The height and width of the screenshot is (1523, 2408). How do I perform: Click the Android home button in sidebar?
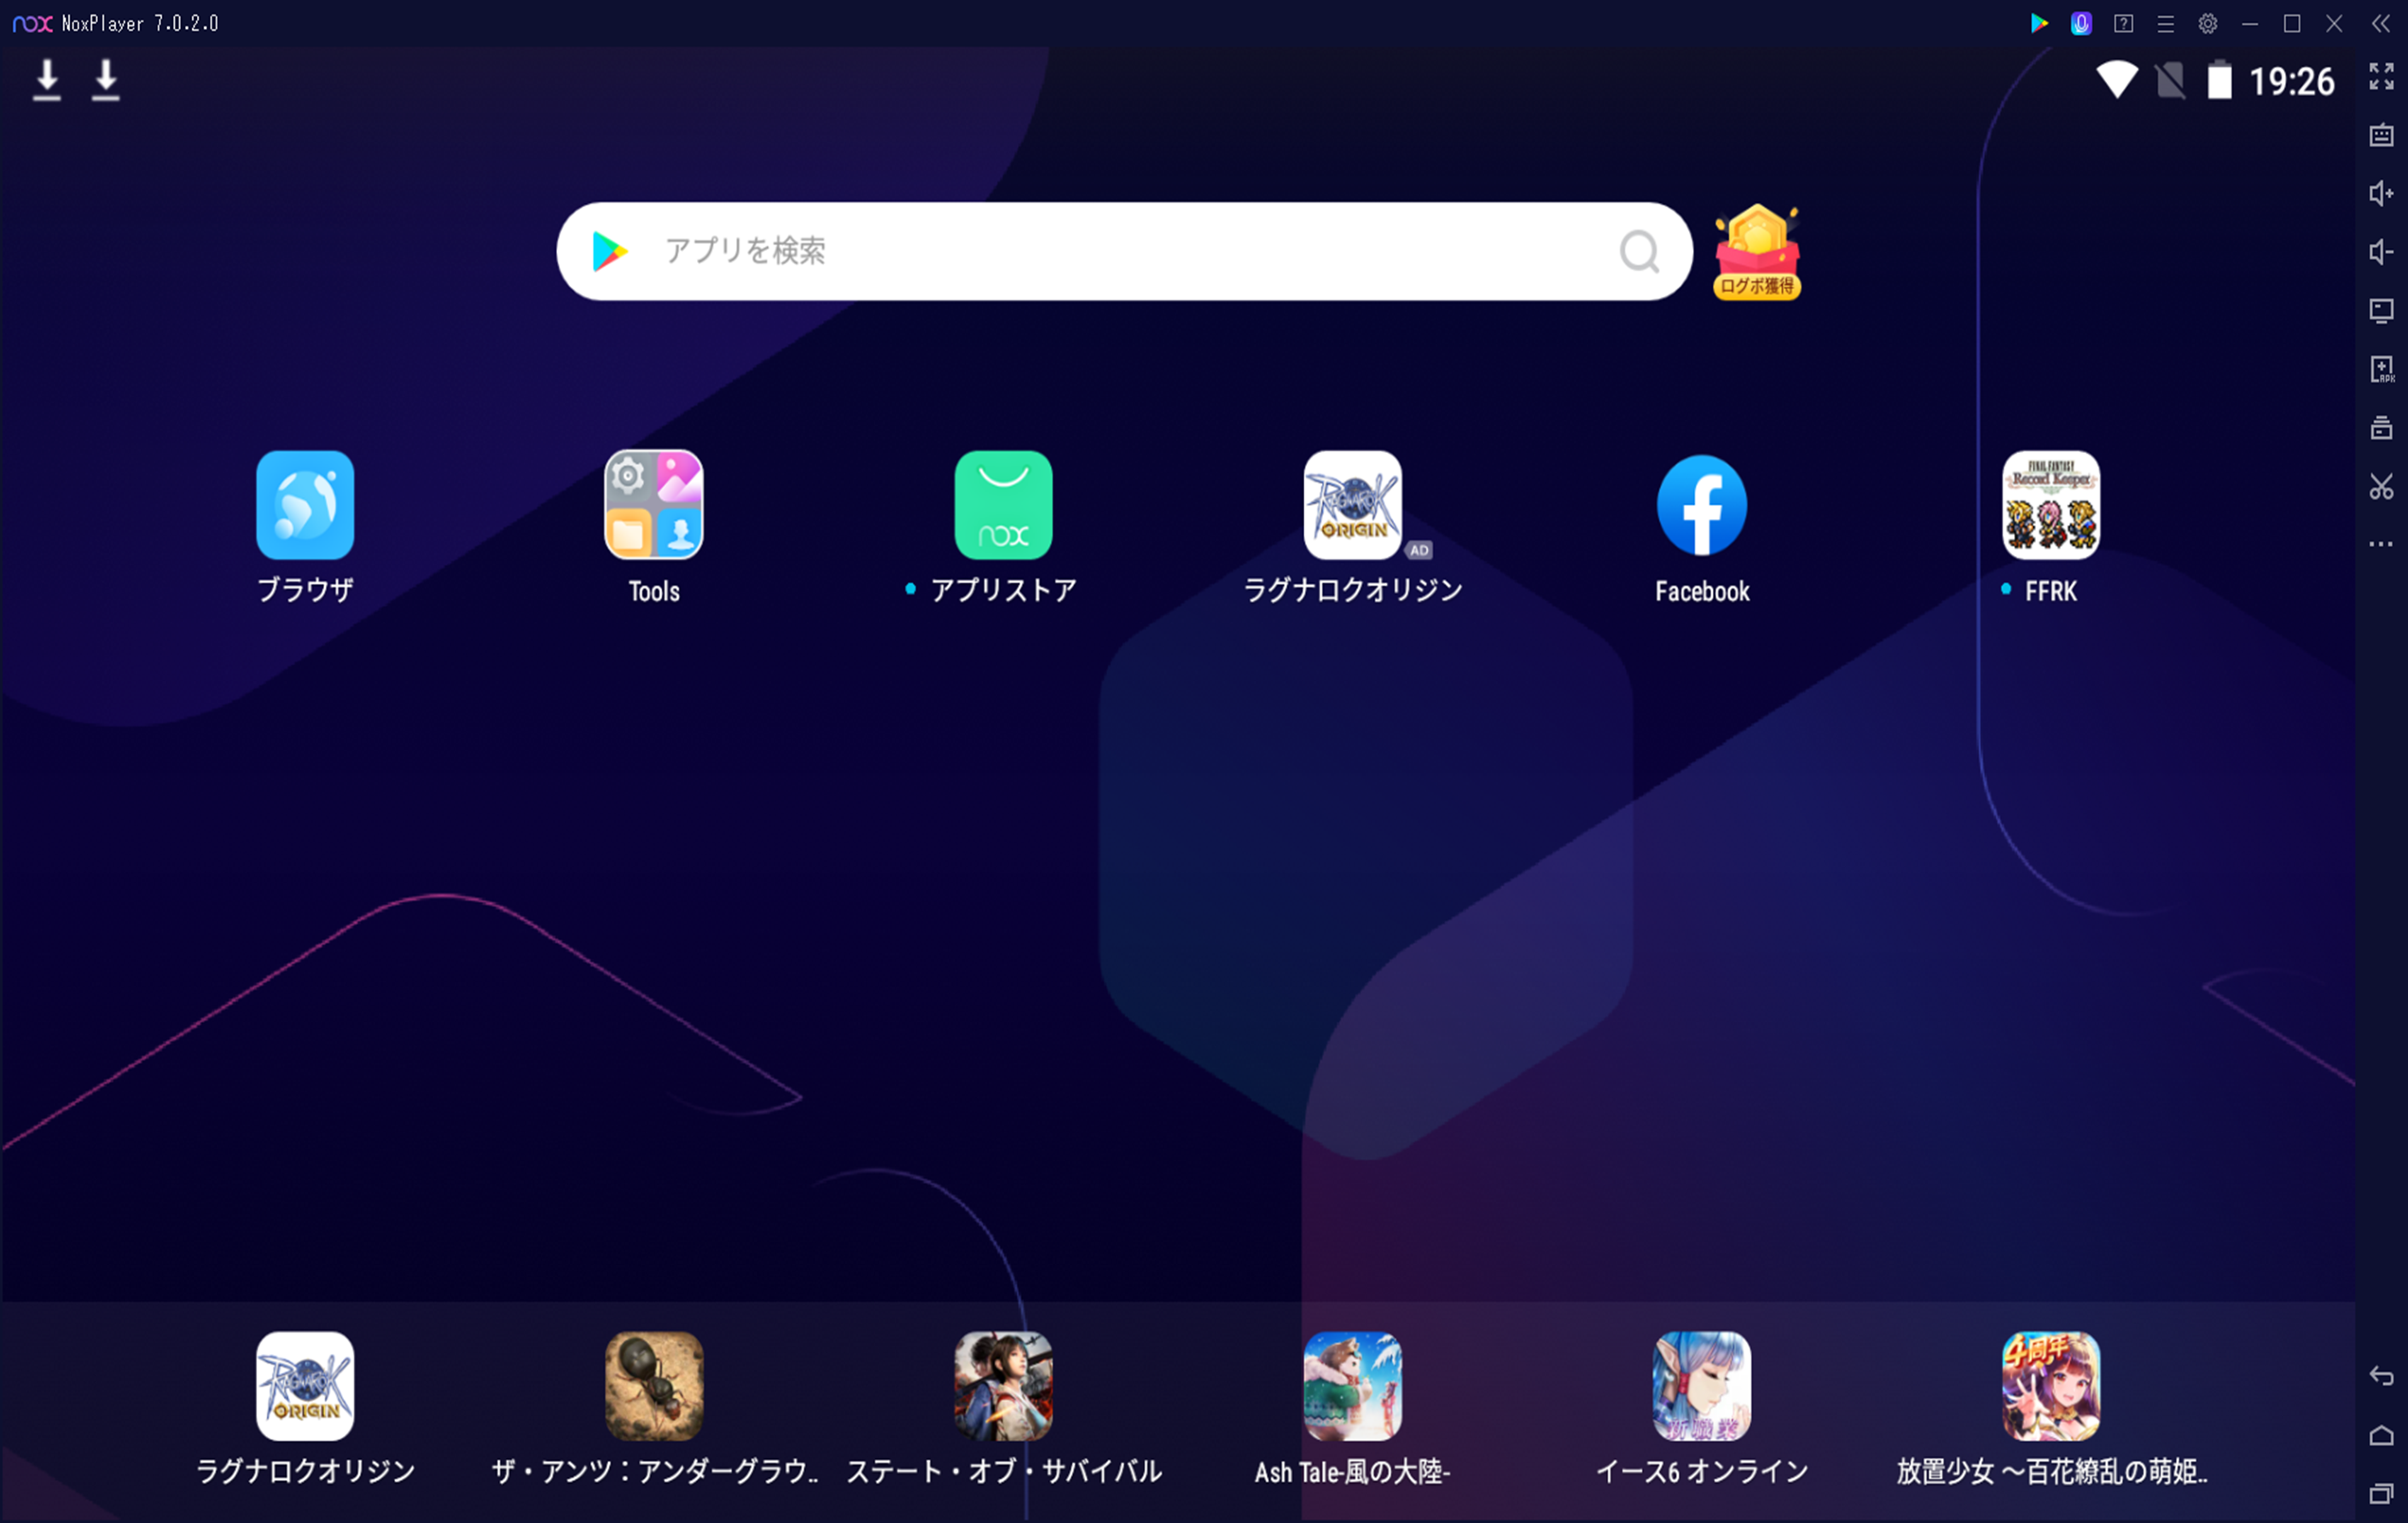point(2381,1436)
